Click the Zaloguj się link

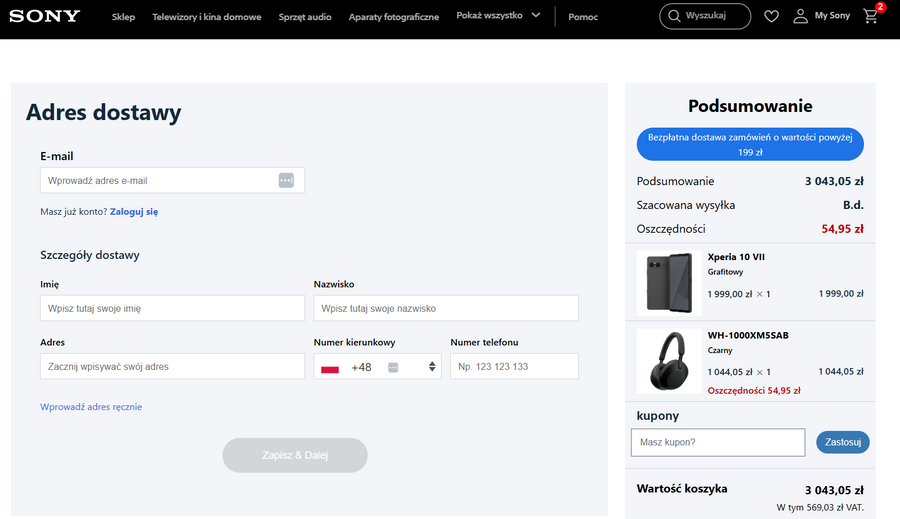(x=134, y=212)
